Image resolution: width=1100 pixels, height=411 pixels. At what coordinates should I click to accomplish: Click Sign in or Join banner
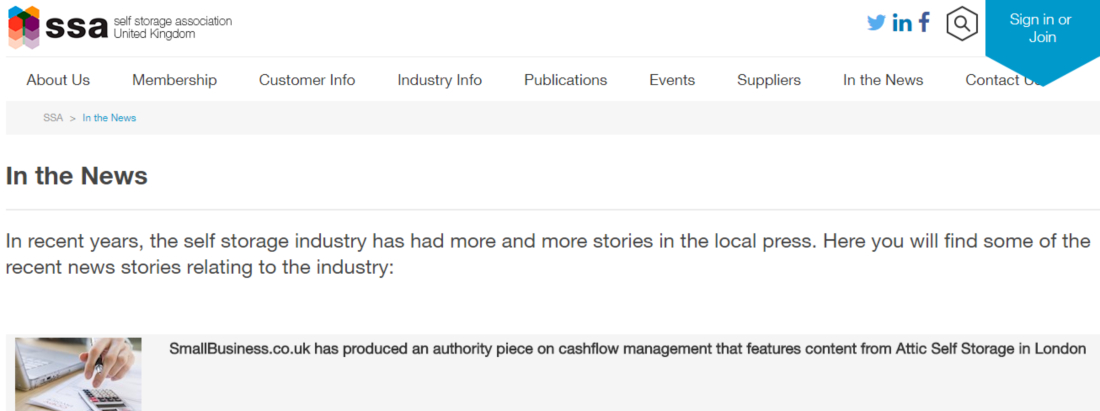point(1040,29)
